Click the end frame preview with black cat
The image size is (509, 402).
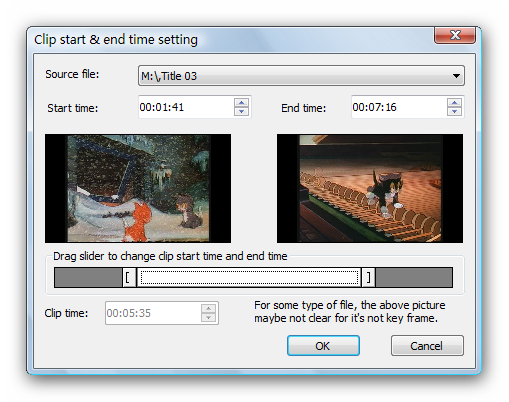point(370,188)
